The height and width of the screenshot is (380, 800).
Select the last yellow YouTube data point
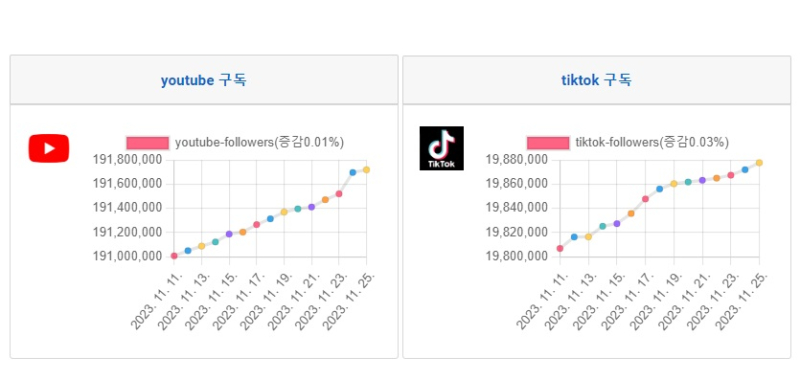click(x=366, y=170)
